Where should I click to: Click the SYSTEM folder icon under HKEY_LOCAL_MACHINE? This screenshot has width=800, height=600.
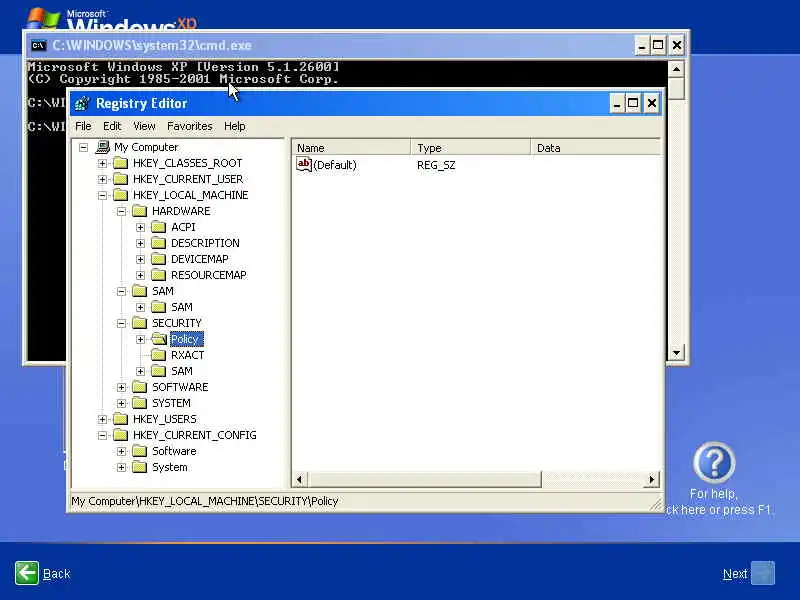pyautogui.click(x=140, y=403)
